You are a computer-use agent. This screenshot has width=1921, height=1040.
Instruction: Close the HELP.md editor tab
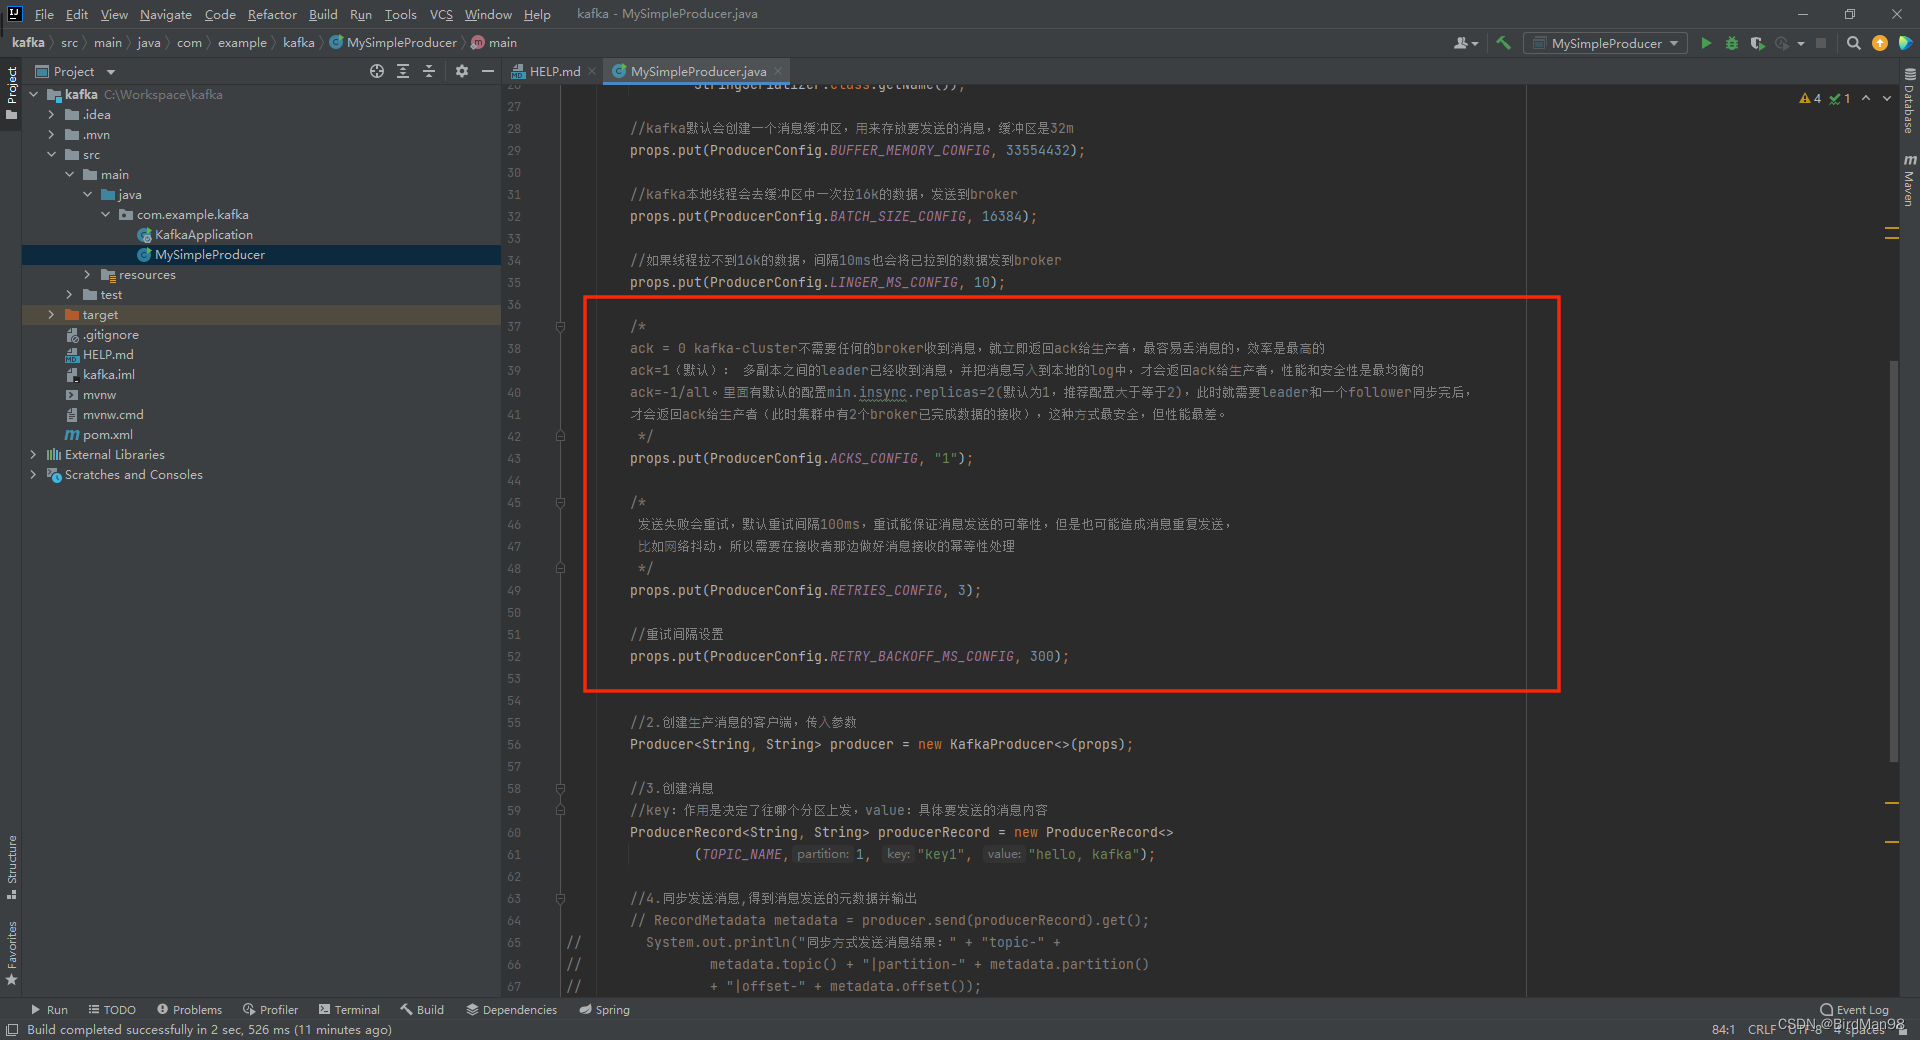point(592,71)
